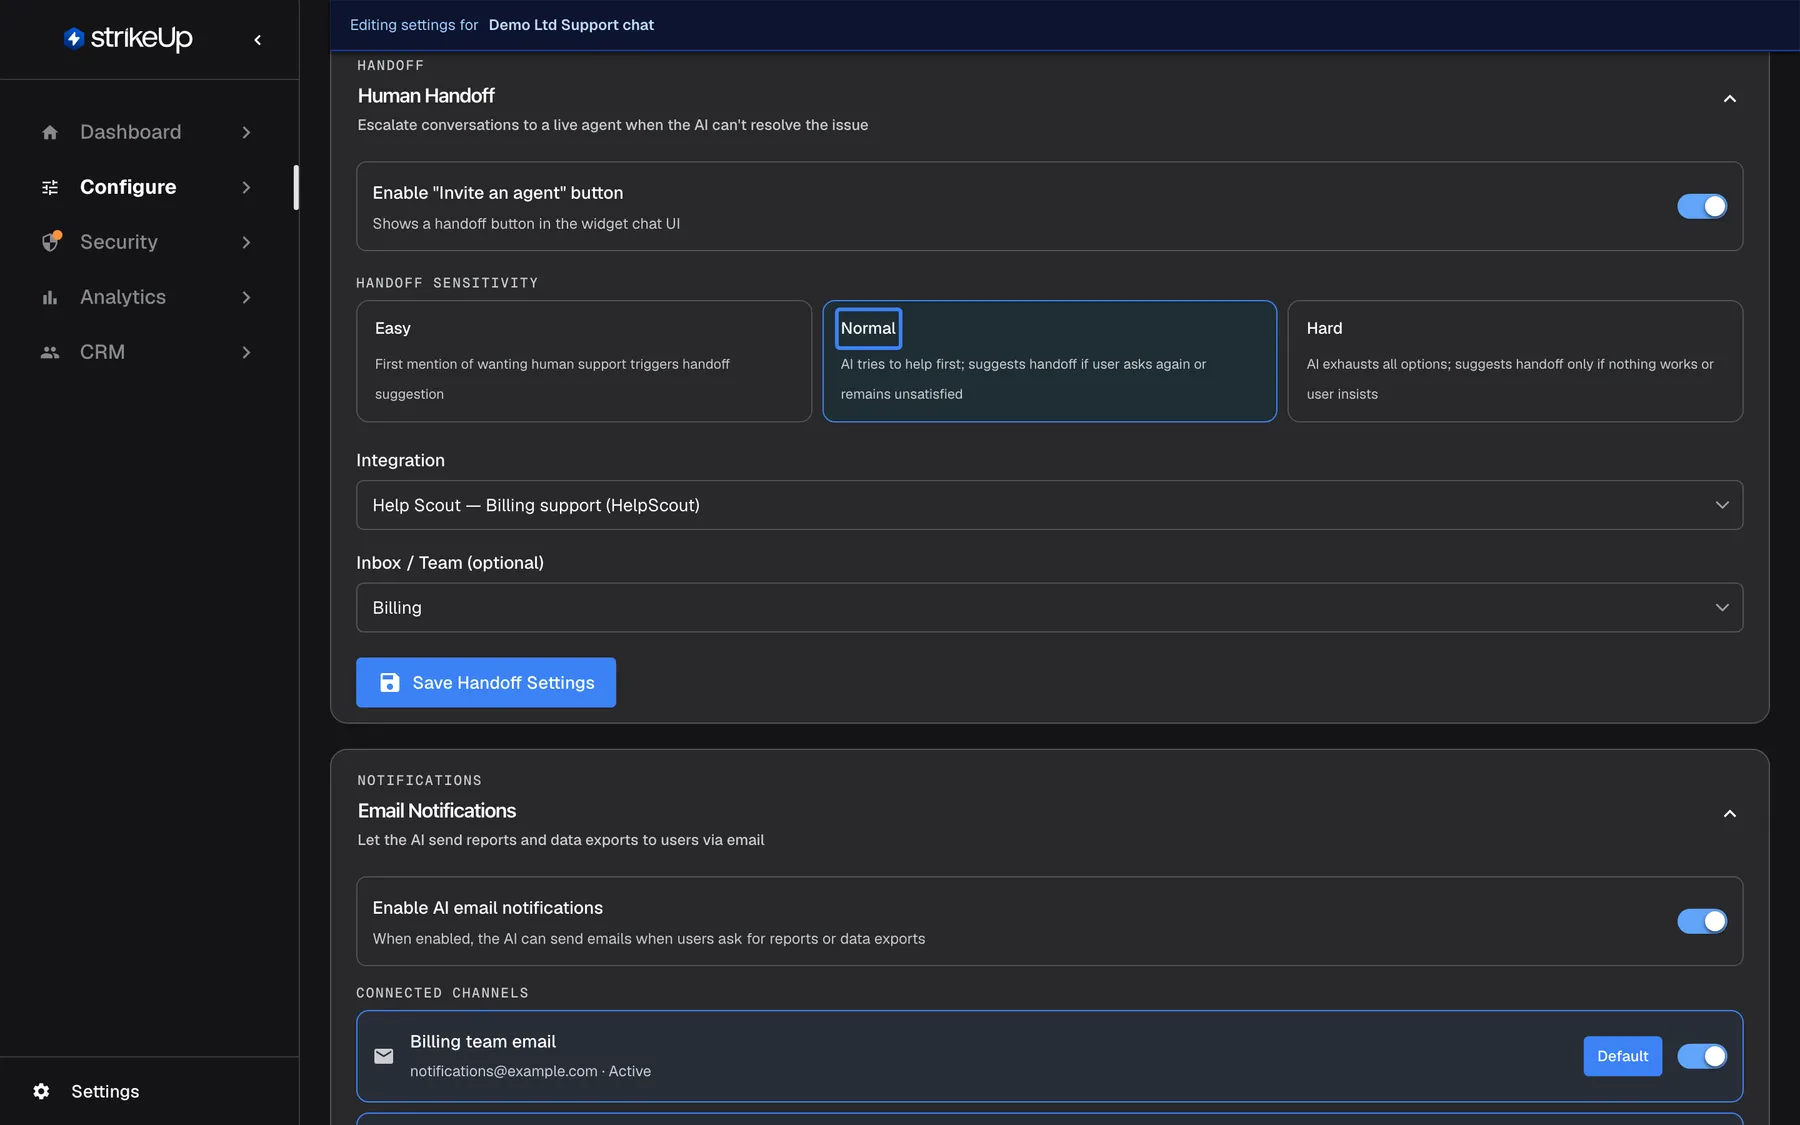This screenshot has width=1800, height=1125.
Task: Collapse the sidebar with the back arrow
Action: tap(258, 40)
